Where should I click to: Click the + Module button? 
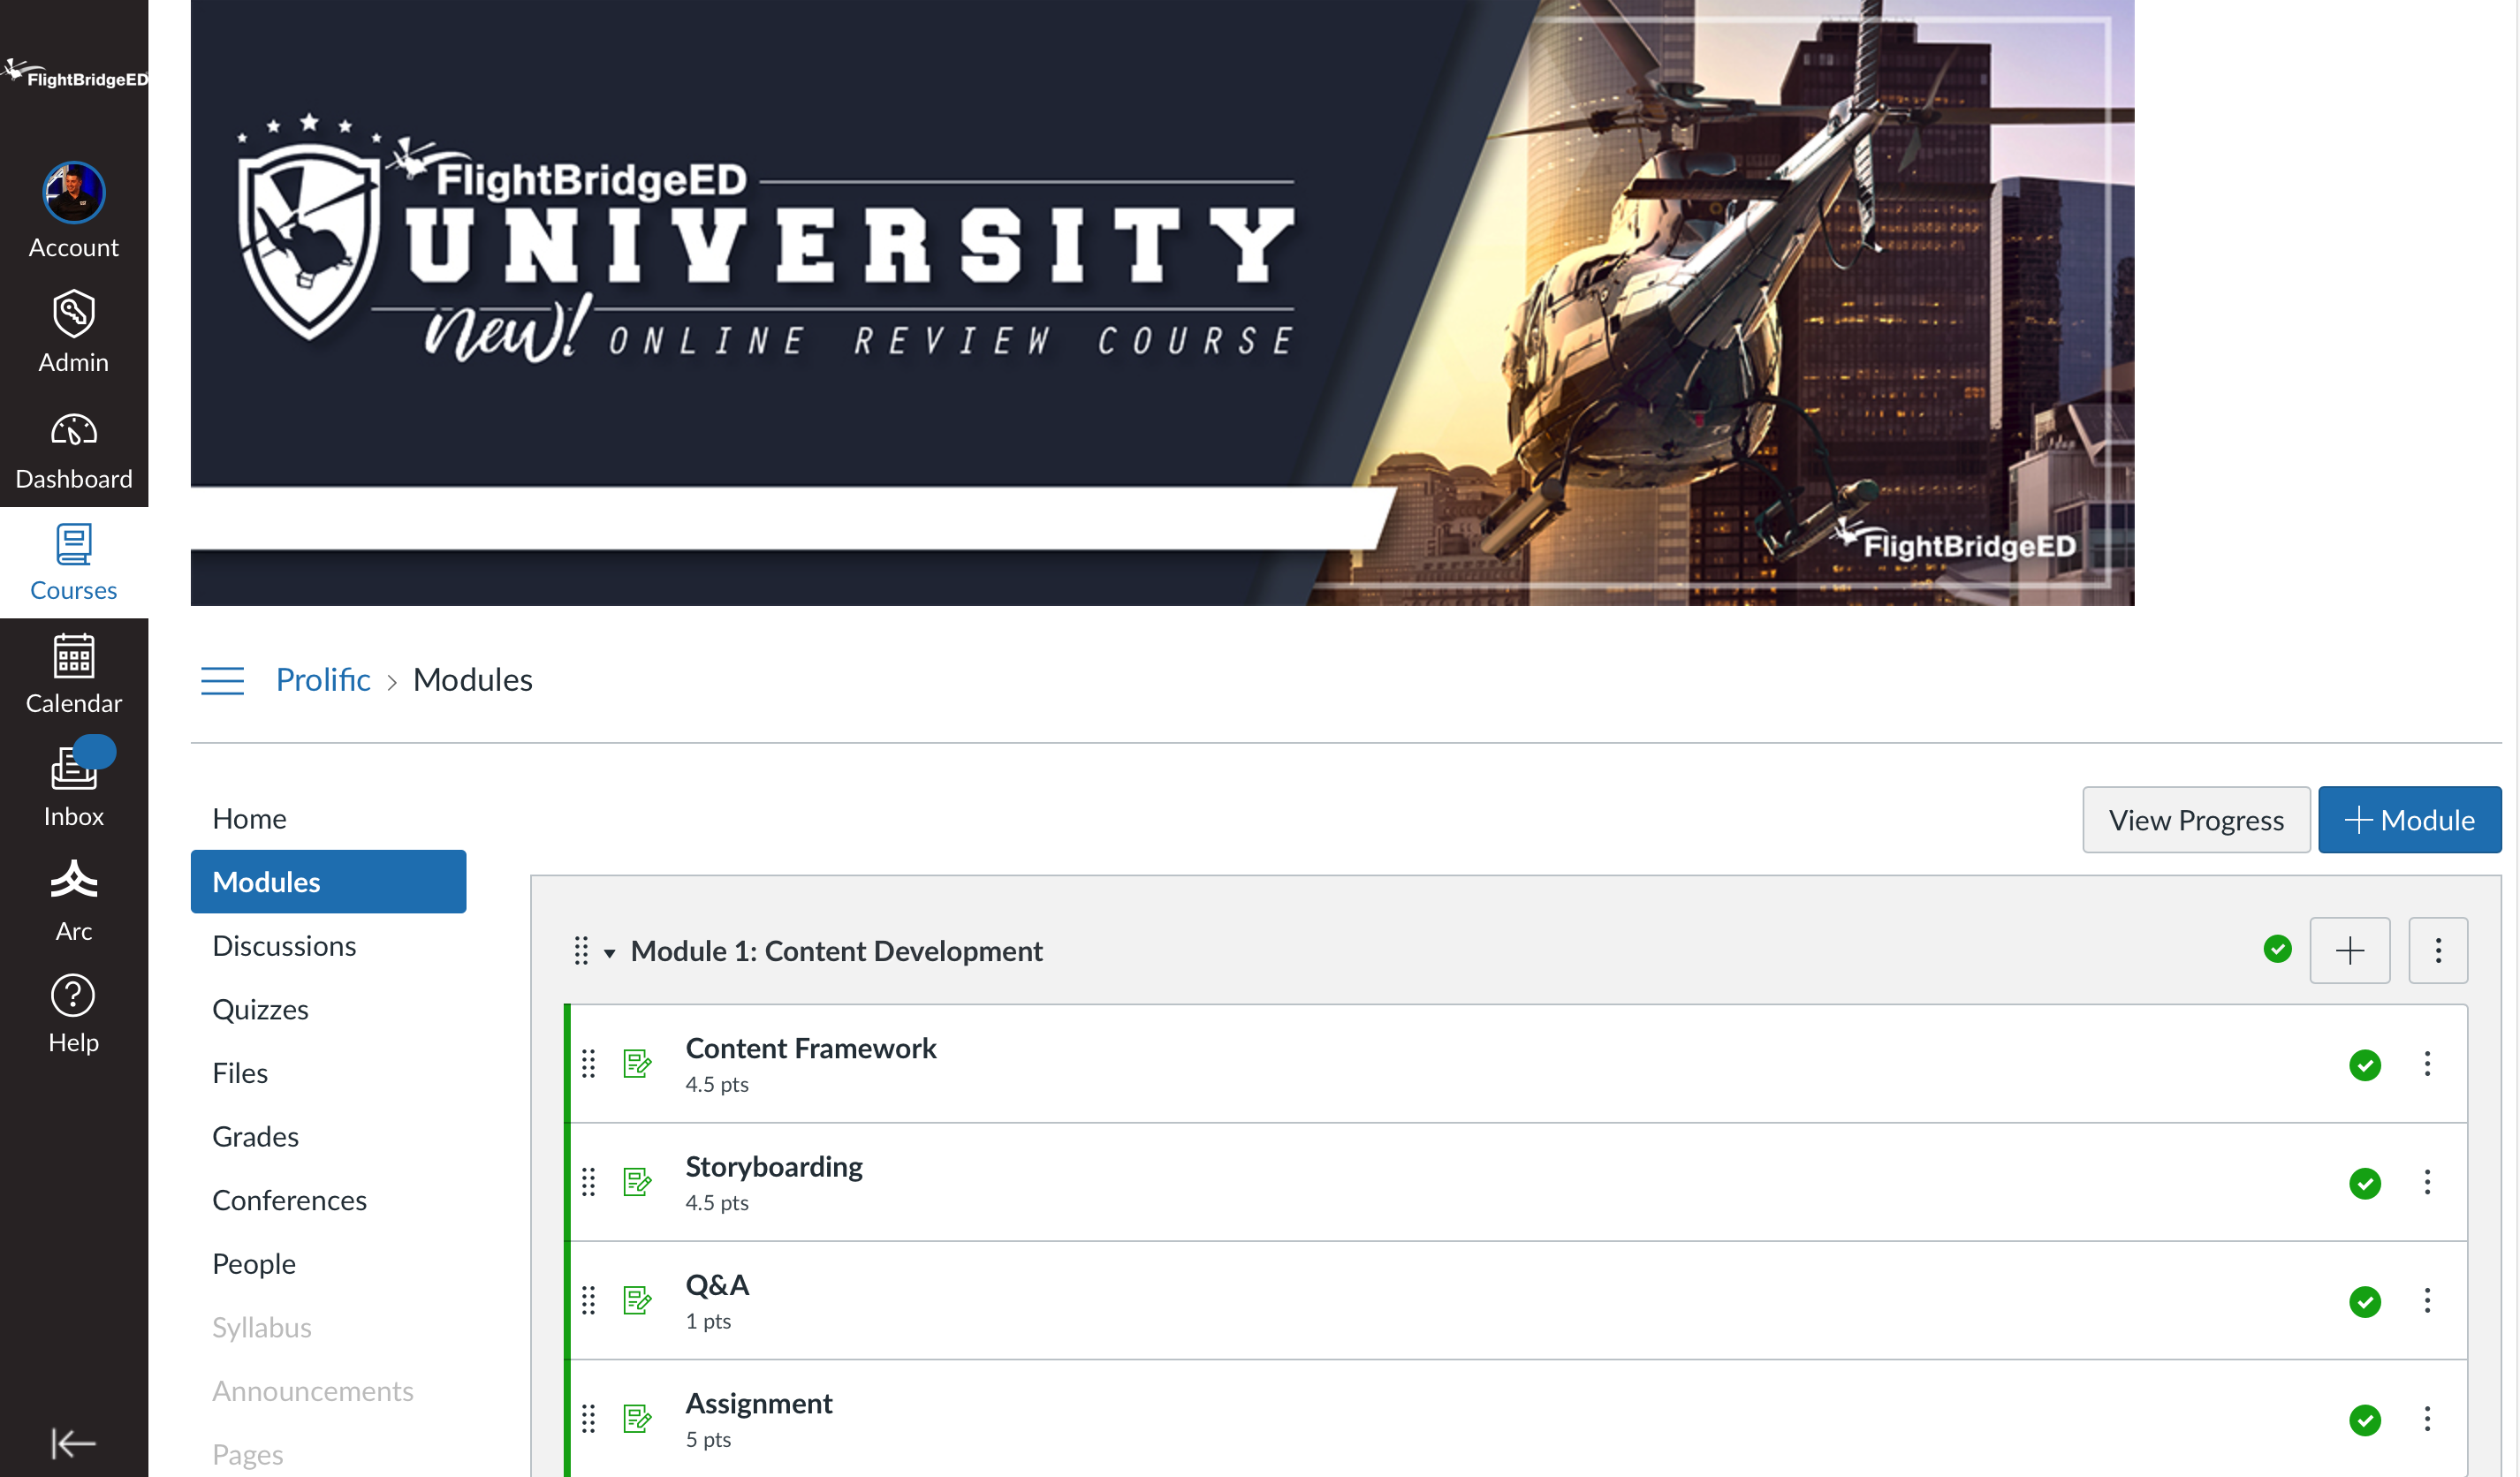pyautogui.click(x=2410, y=820)
